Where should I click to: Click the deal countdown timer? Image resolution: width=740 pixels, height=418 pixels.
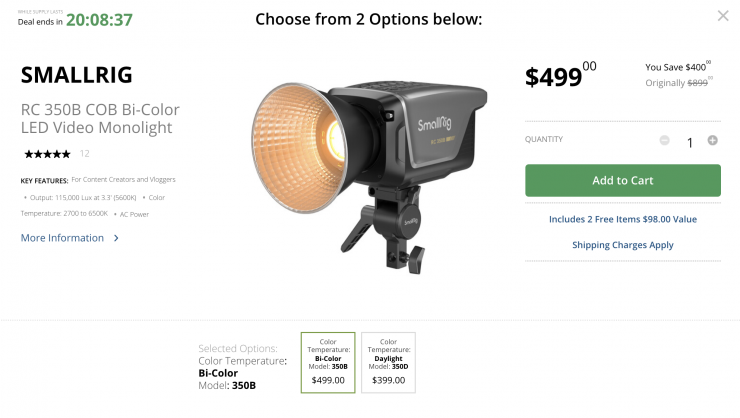point(99,20)
